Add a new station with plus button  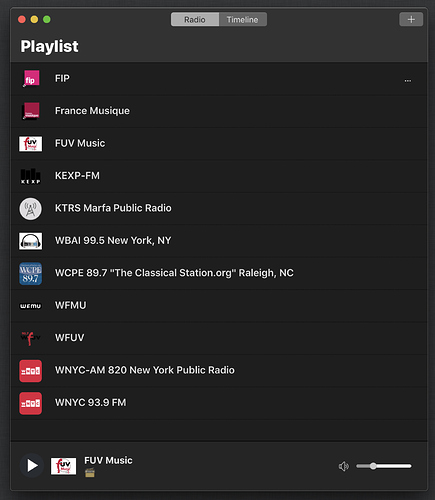tap(411, 19)
